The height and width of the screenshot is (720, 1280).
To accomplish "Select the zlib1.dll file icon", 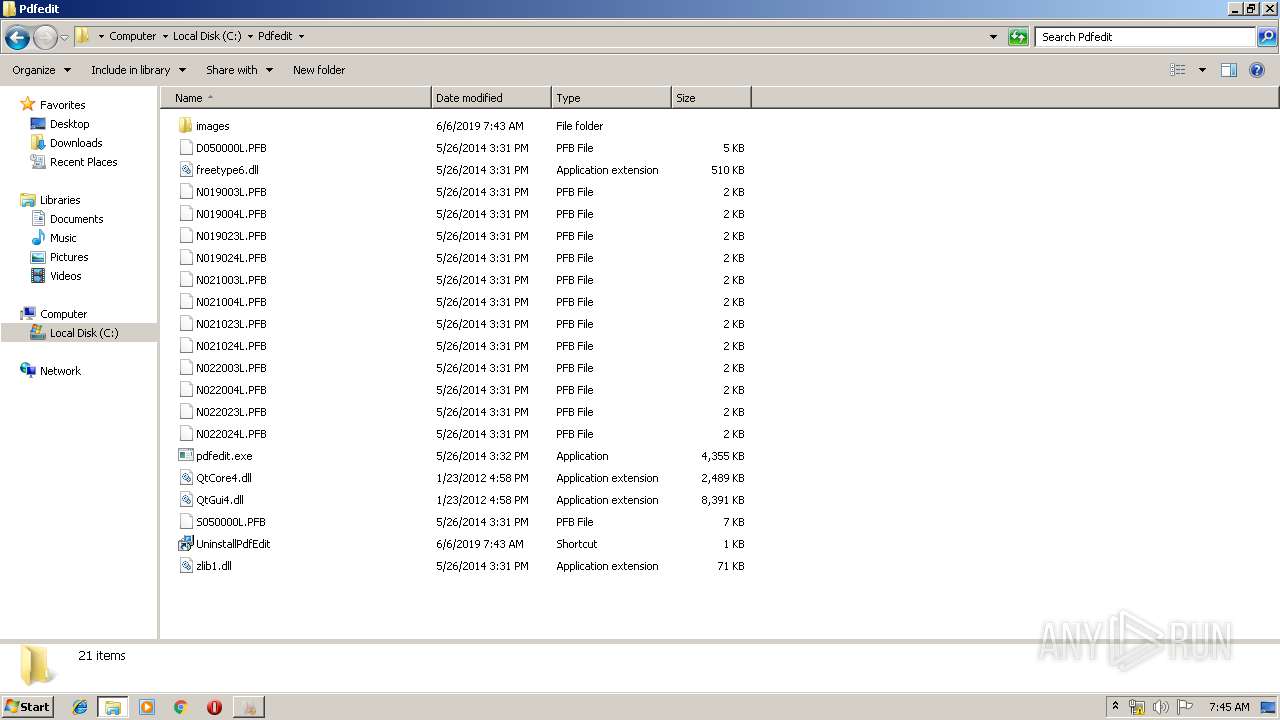I will (x=185, y=566).
